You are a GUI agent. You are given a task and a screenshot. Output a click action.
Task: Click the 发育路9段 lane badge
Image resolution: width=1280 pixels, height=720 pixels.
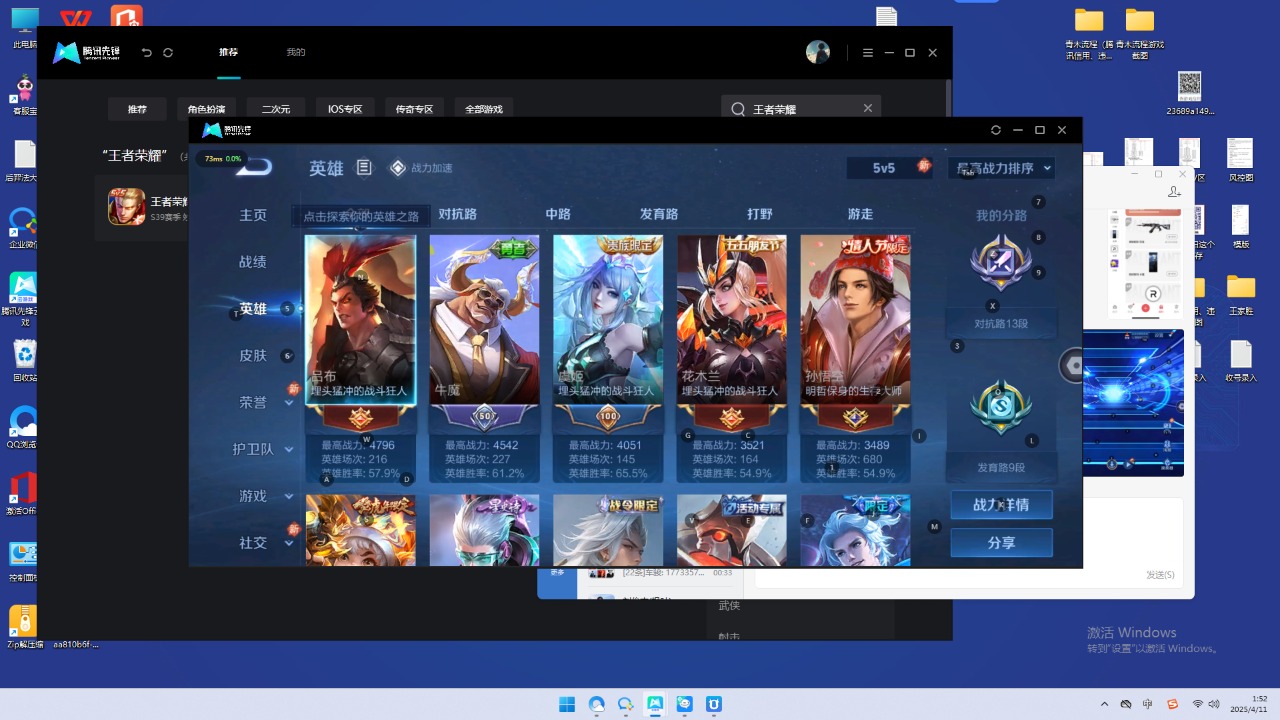pyautogui.click(x=1001, y=407)
